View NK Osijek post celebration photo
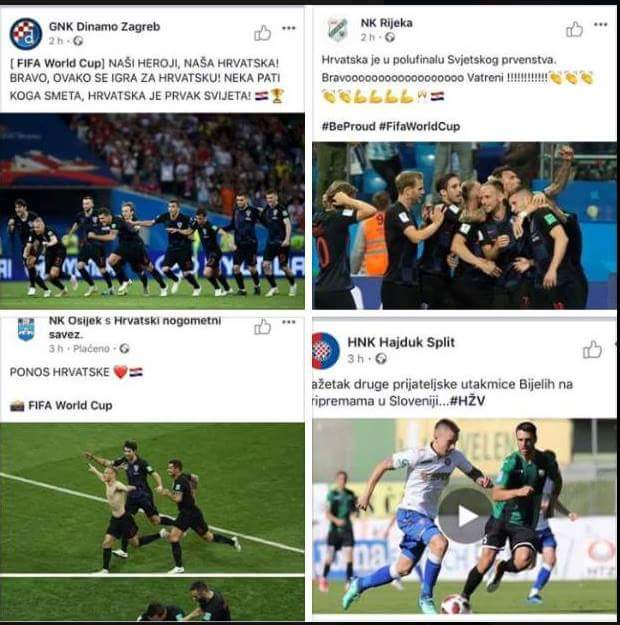This screenshot has width=620, height=625. pos(152,522)
